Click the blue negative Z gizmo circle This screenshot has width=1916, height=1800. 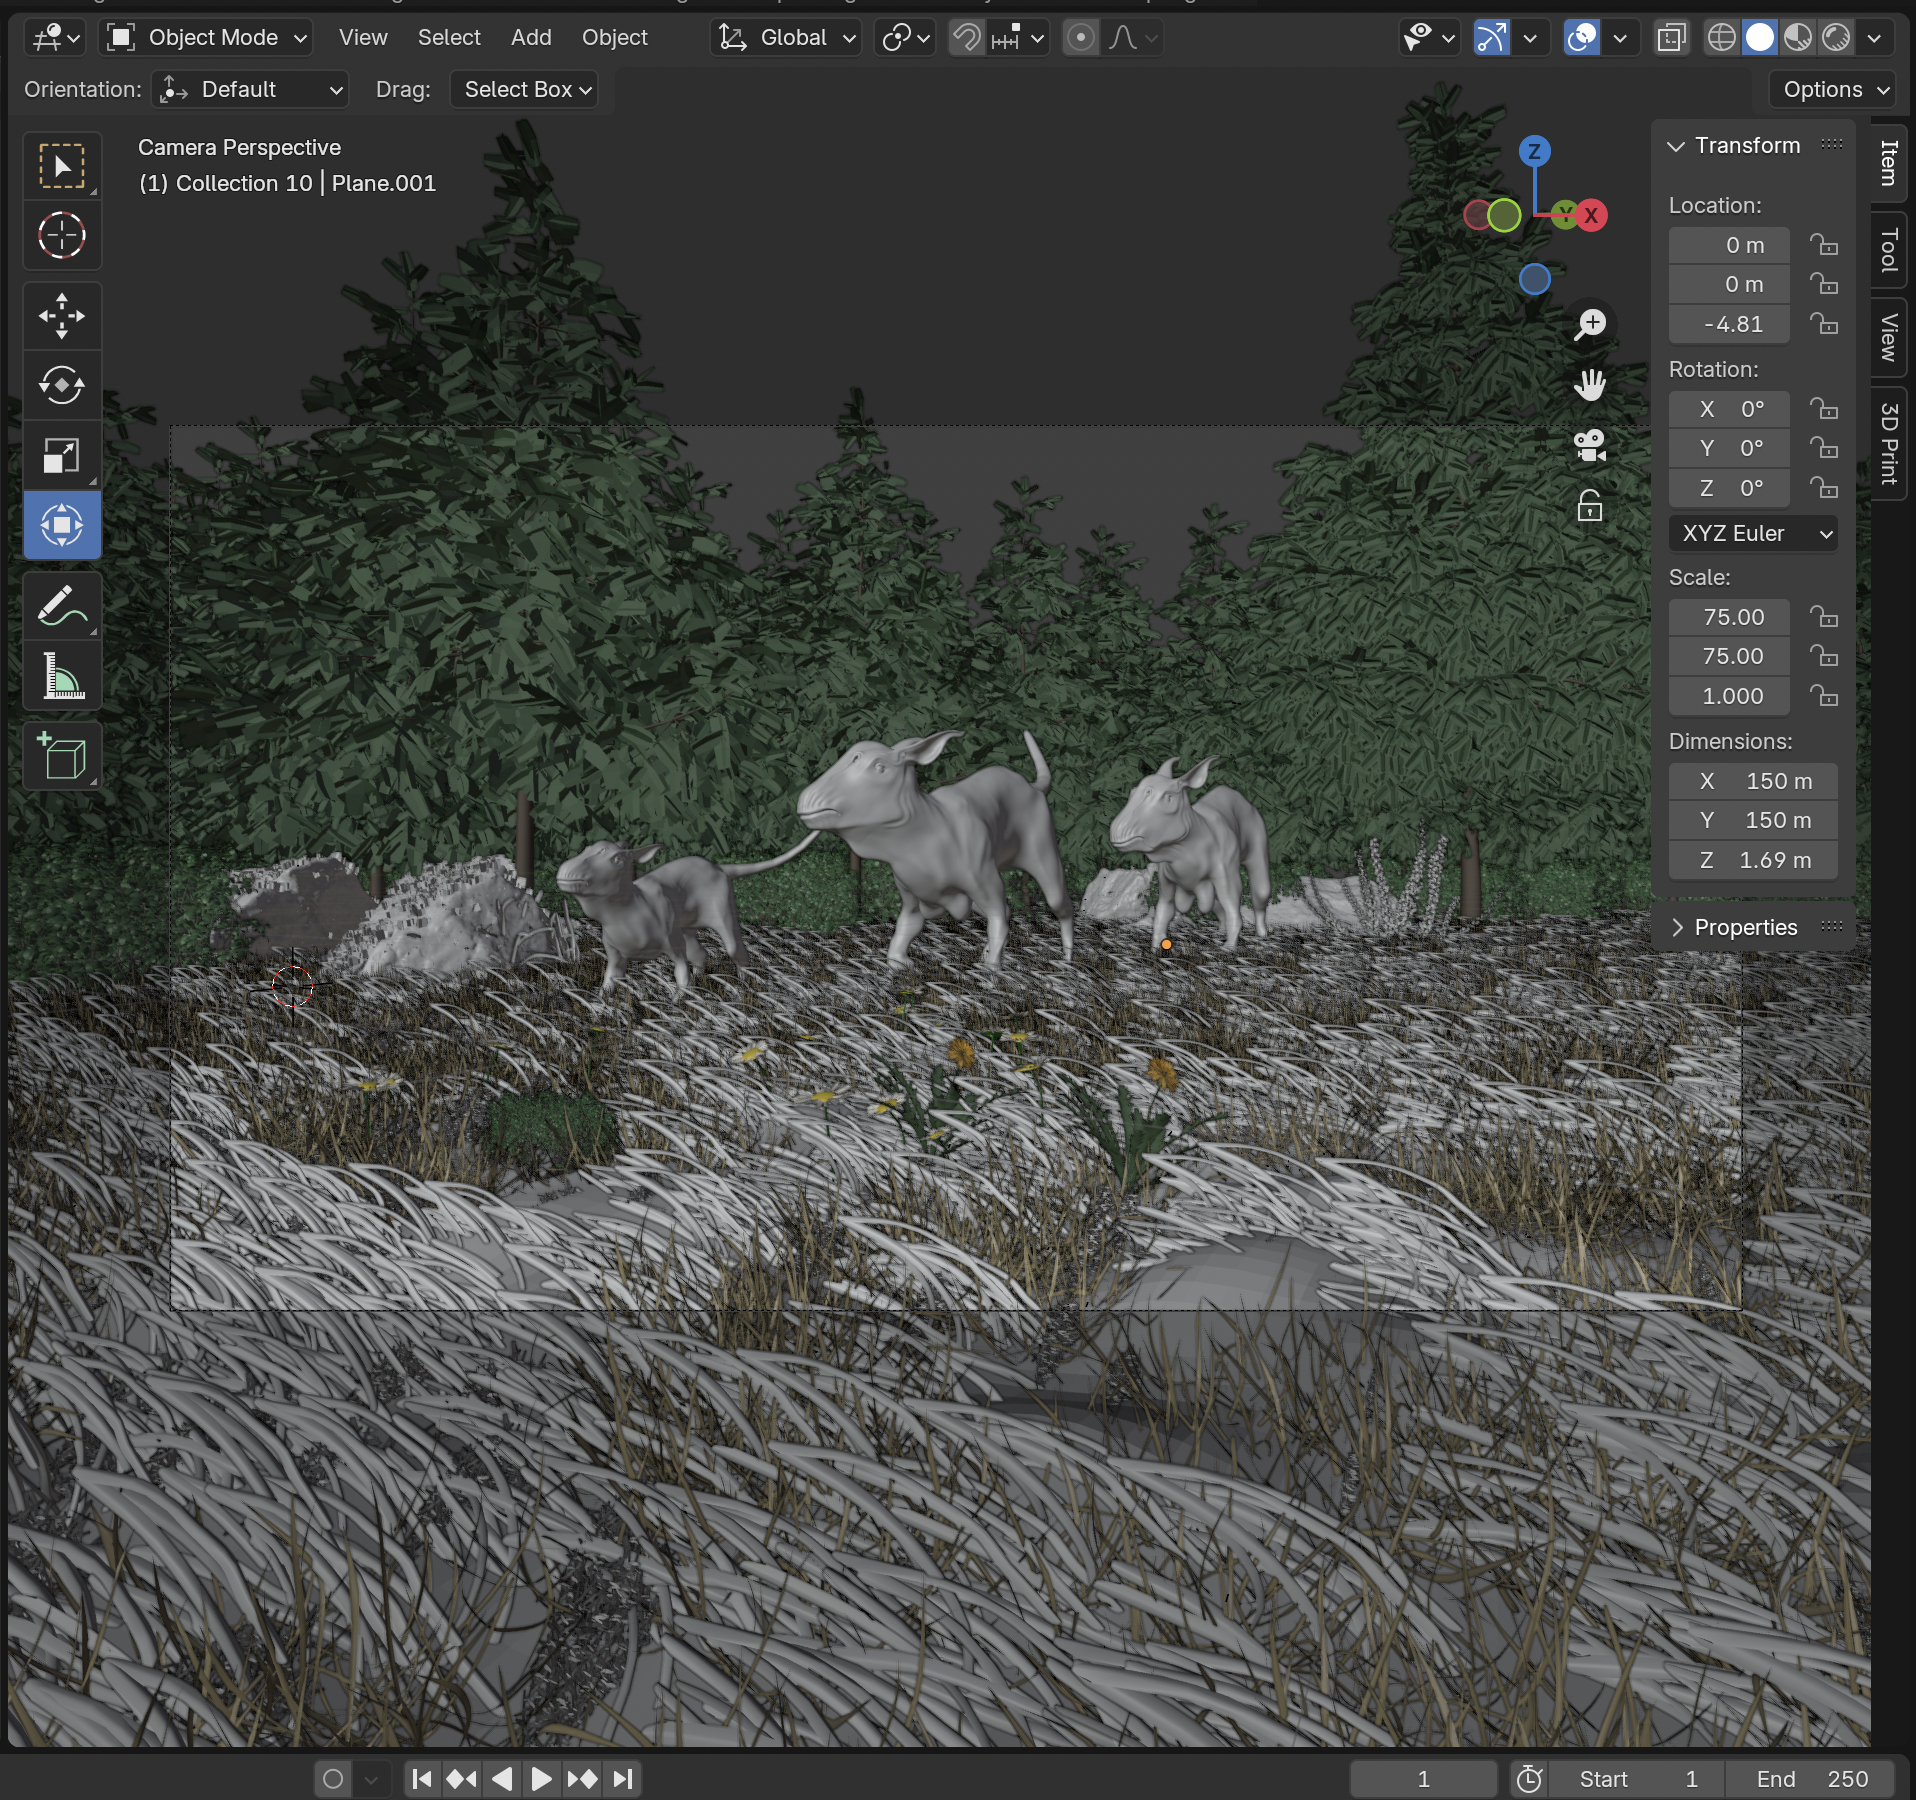pos(1534,279)
